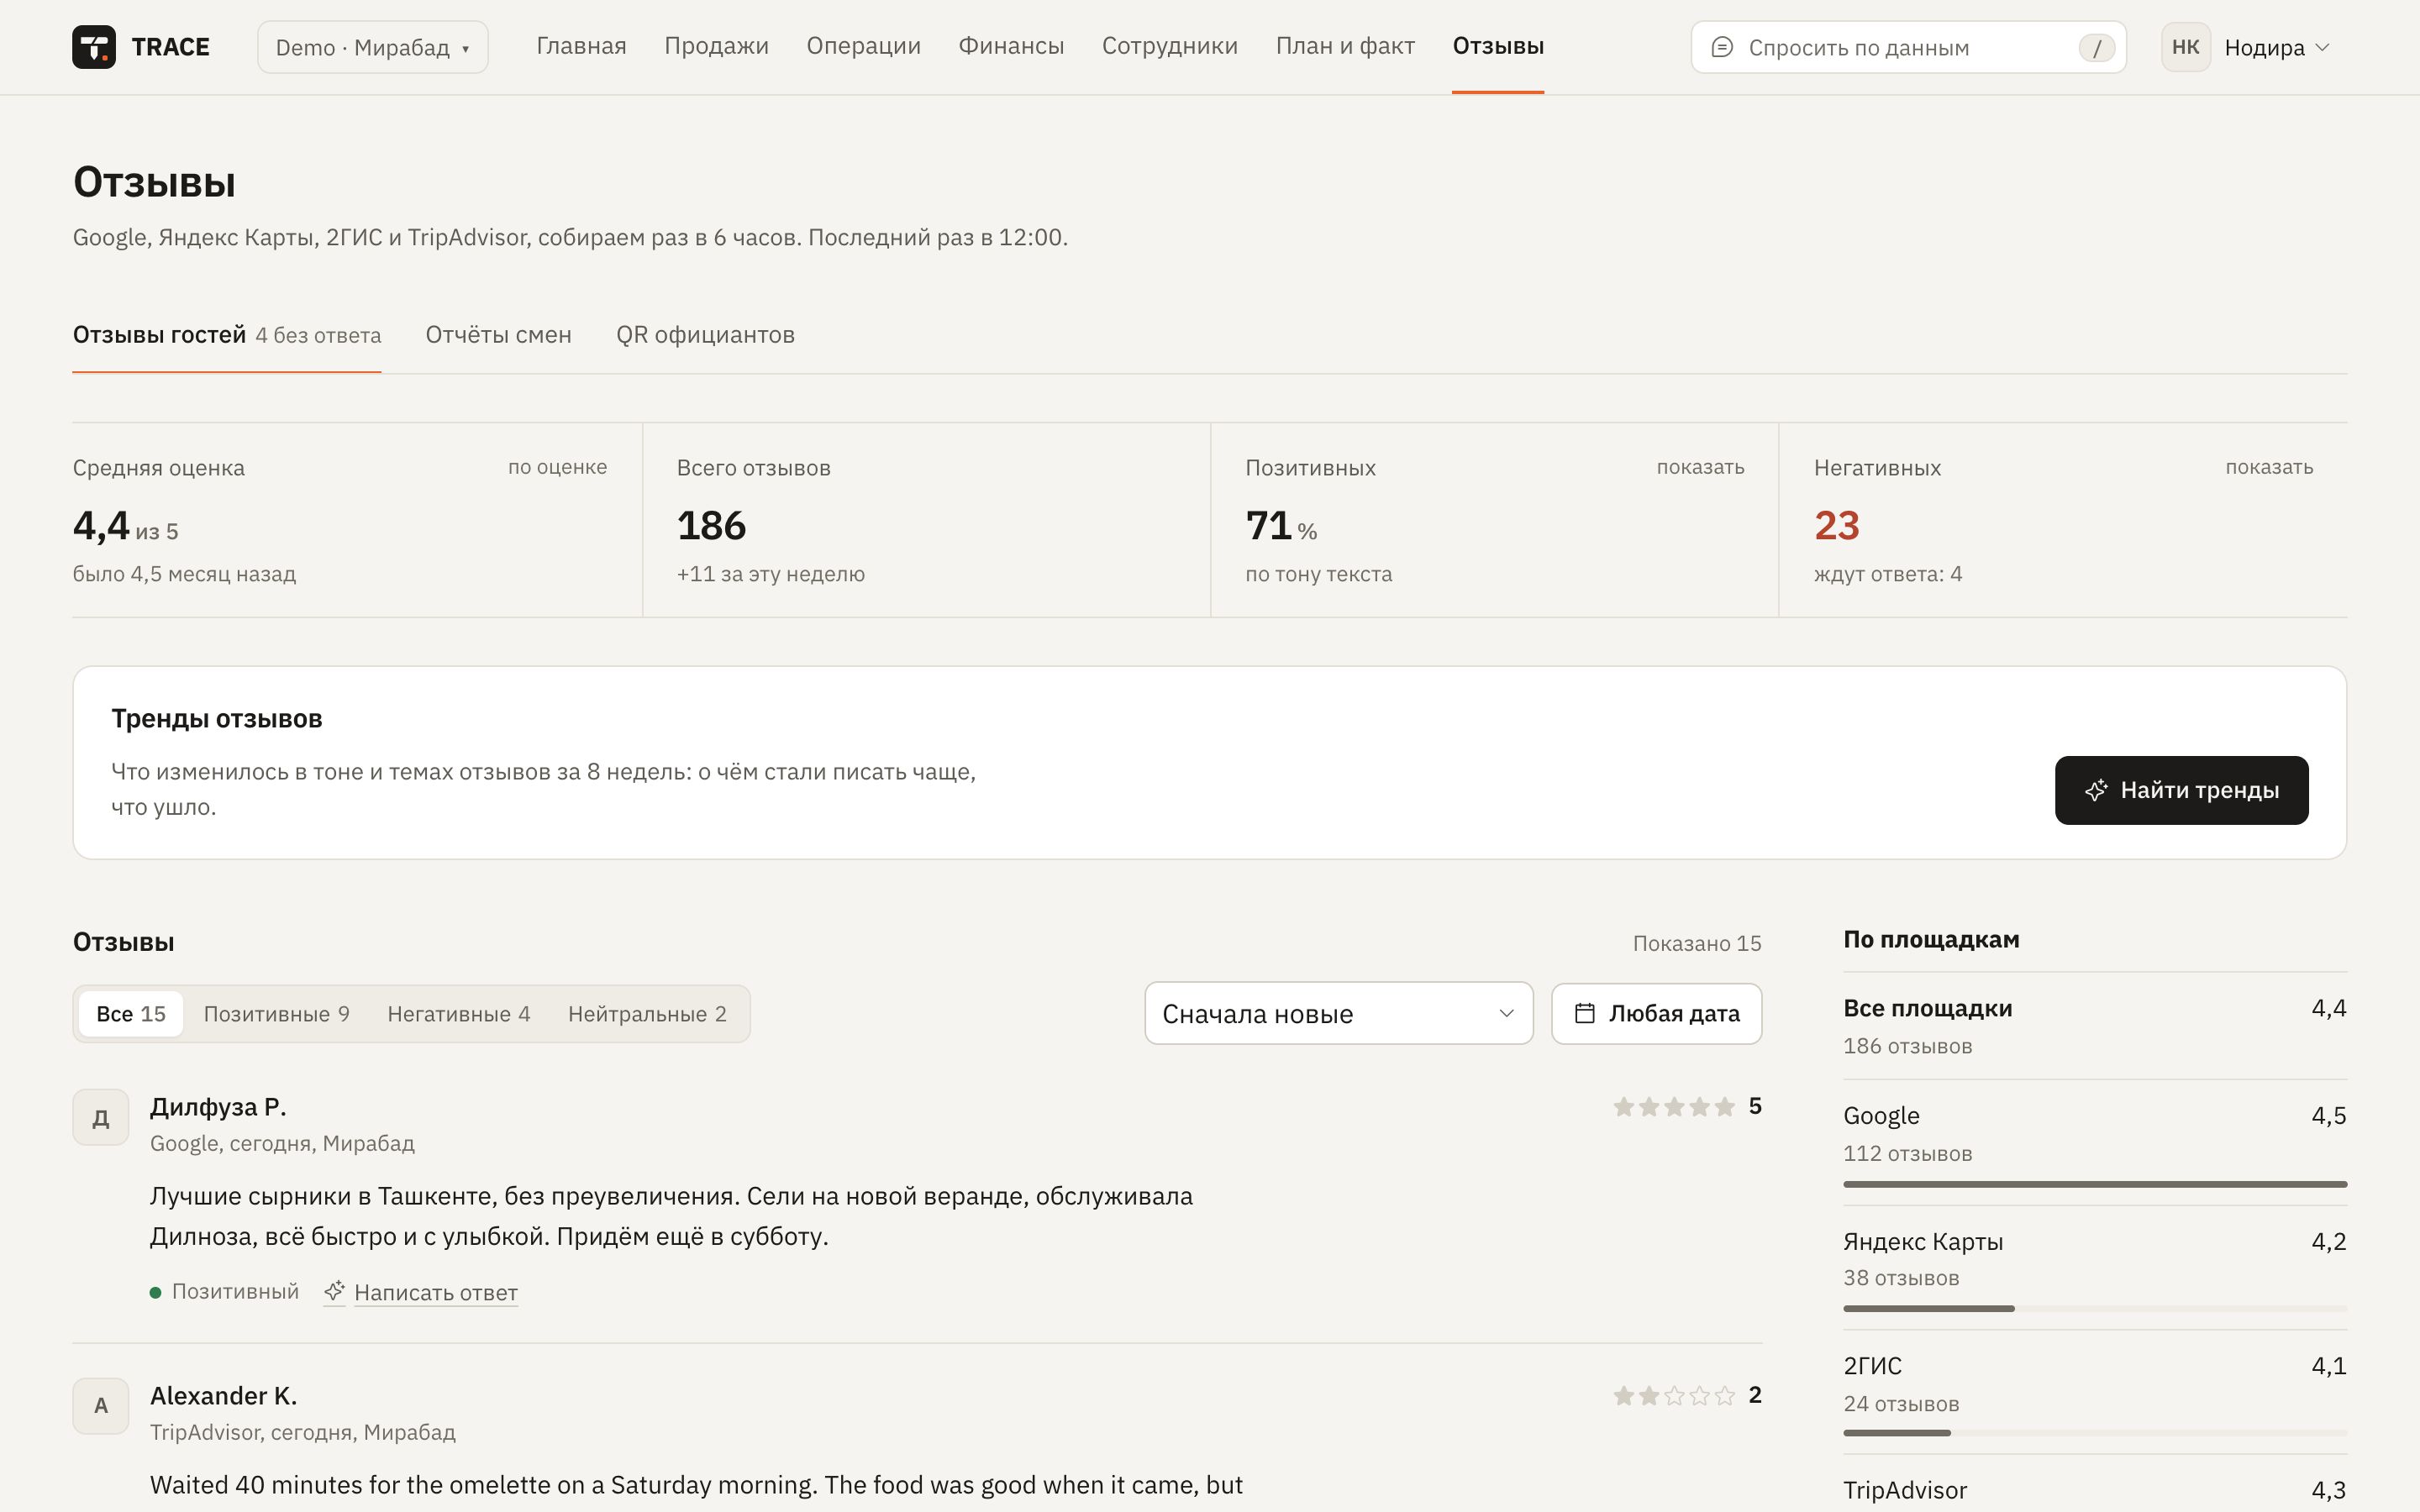Click the chat icon in the search field
Image resolution: width=2420 pixels, height=1512 pixels.
1722,47
